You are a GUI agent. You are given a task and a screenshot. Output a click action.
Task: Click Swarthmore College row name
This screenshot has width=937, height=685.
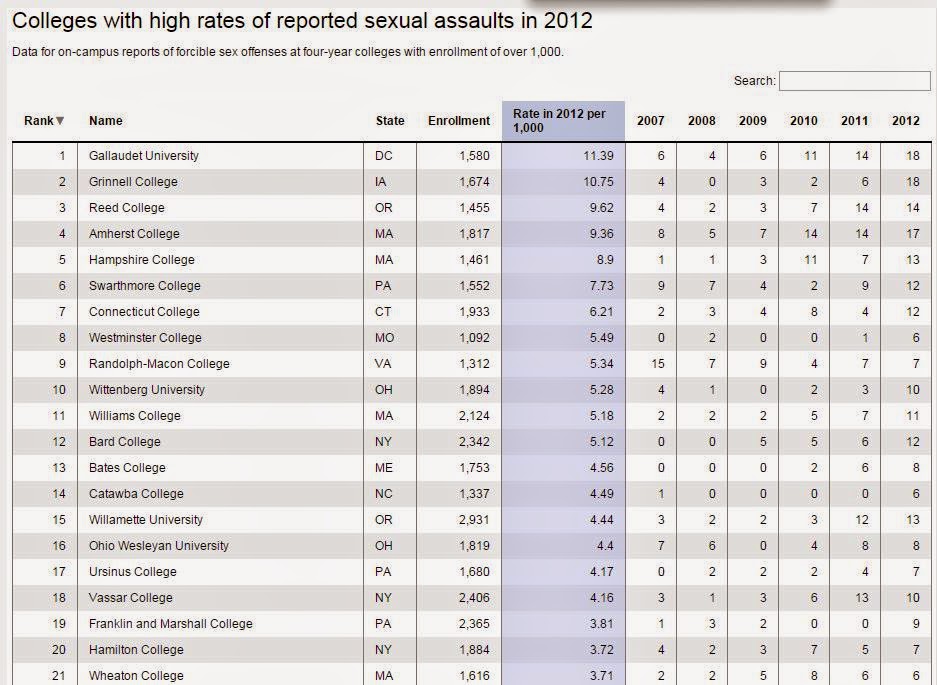(145, 286)
